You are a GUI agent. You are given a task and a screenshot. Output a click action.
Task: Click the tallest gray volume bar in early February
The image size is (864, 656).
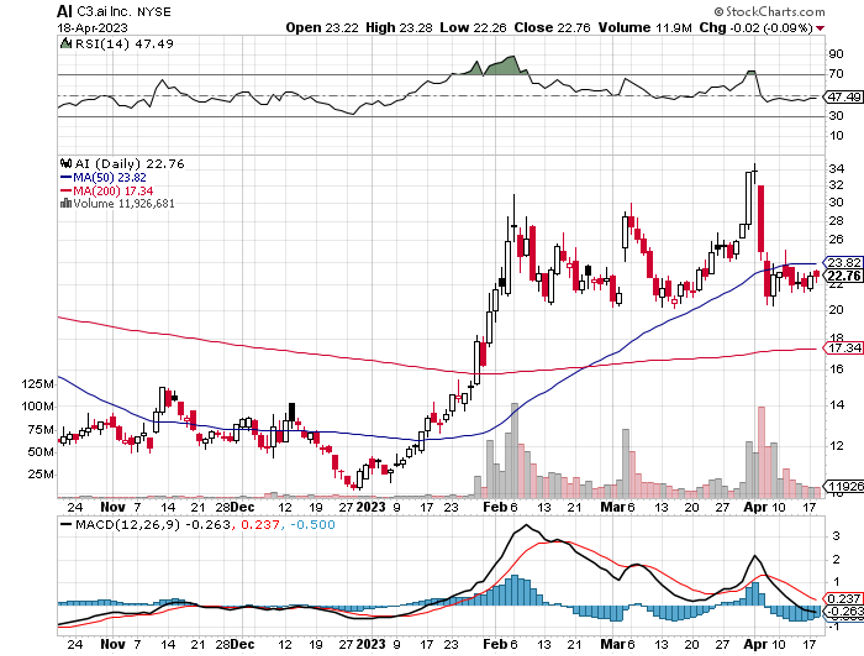click(515, 449)
